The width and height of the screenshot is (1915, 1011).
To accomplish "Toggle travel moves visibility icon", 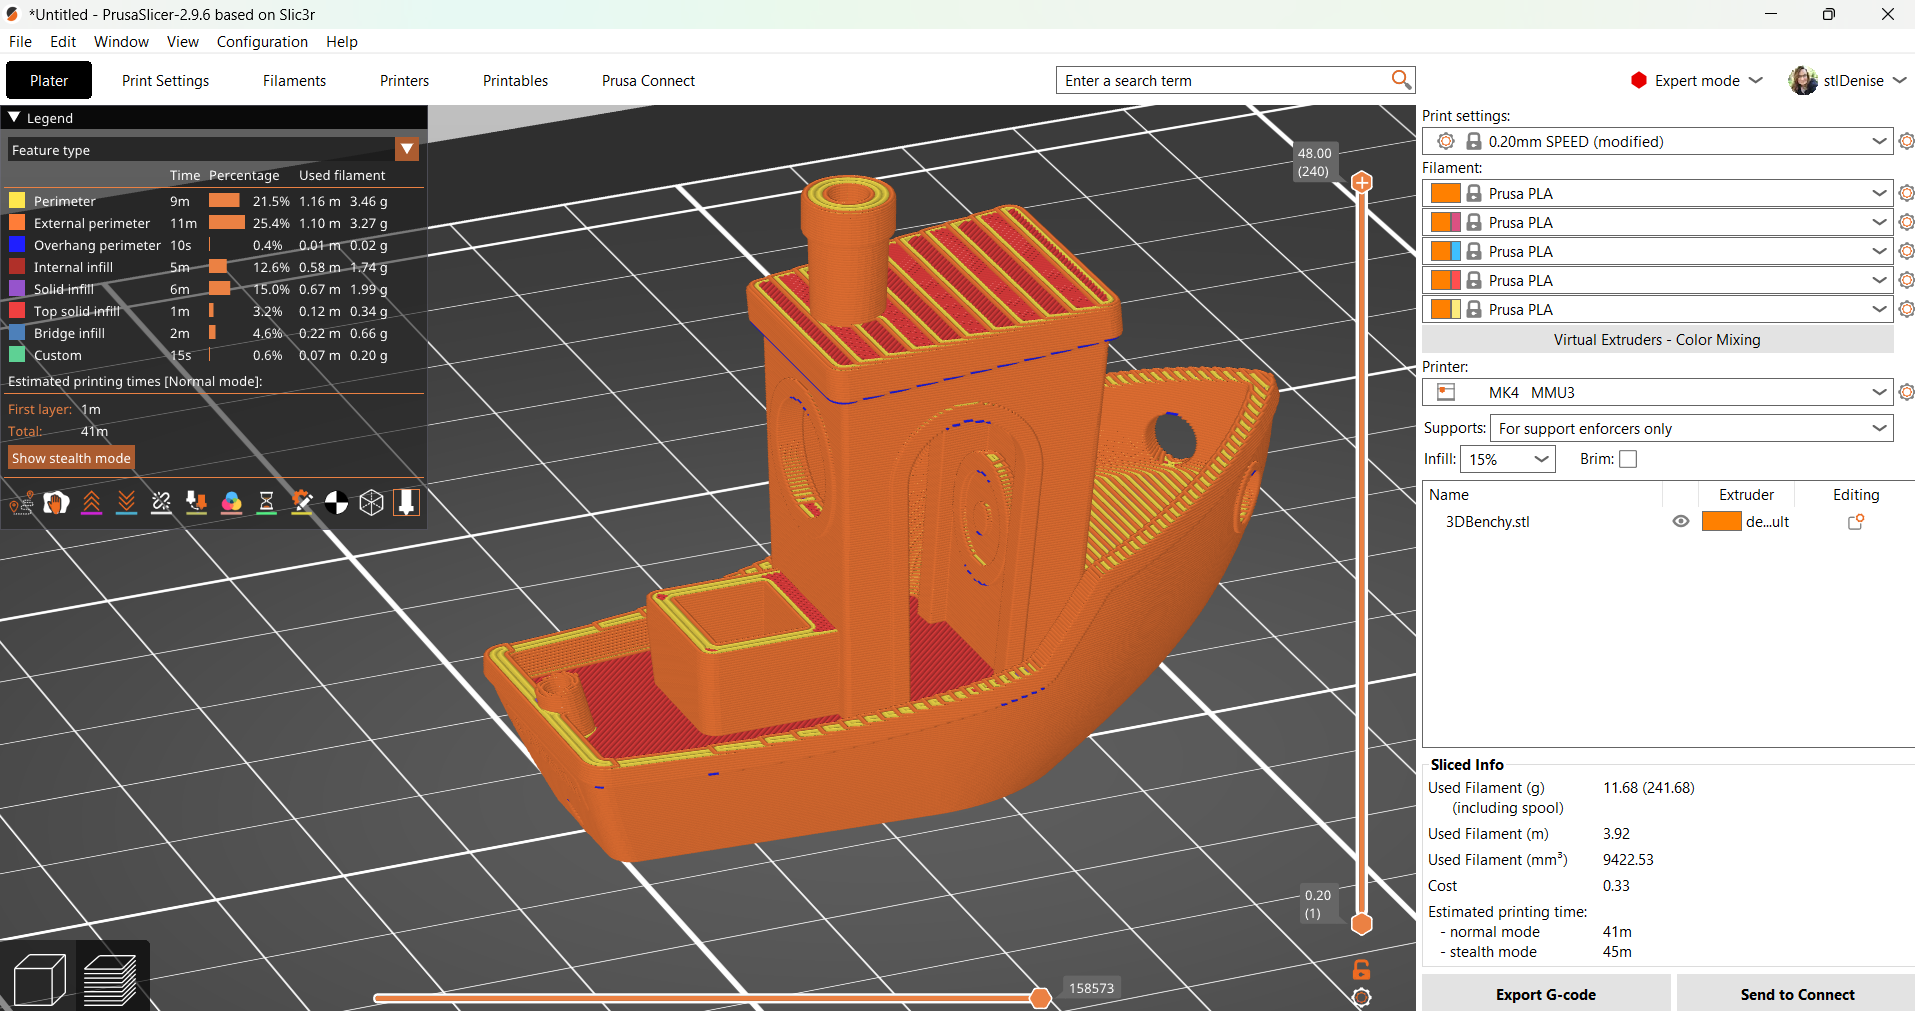I will coord(21,503).
